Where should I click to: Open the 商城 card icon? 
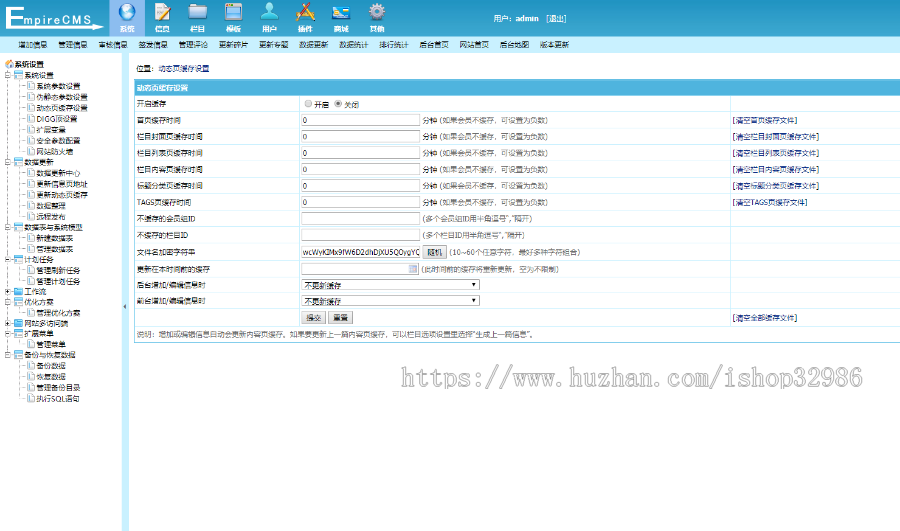tap(341, 13)
